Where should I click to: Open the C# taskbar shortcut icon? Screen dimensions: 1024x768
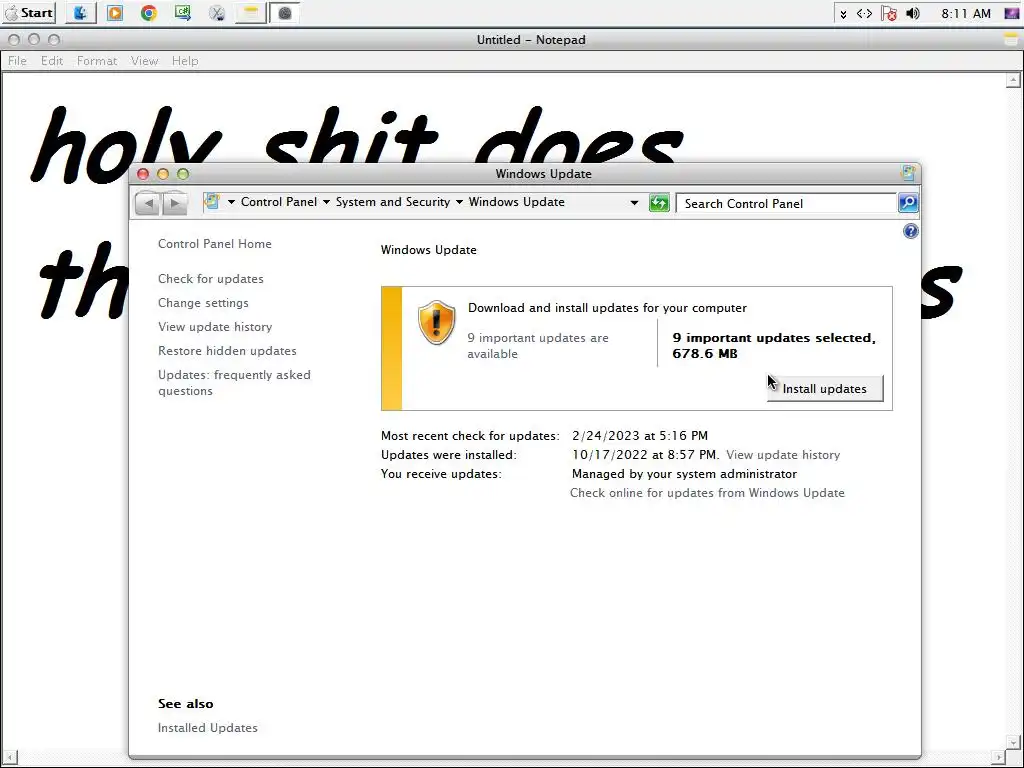coord(183,12)
